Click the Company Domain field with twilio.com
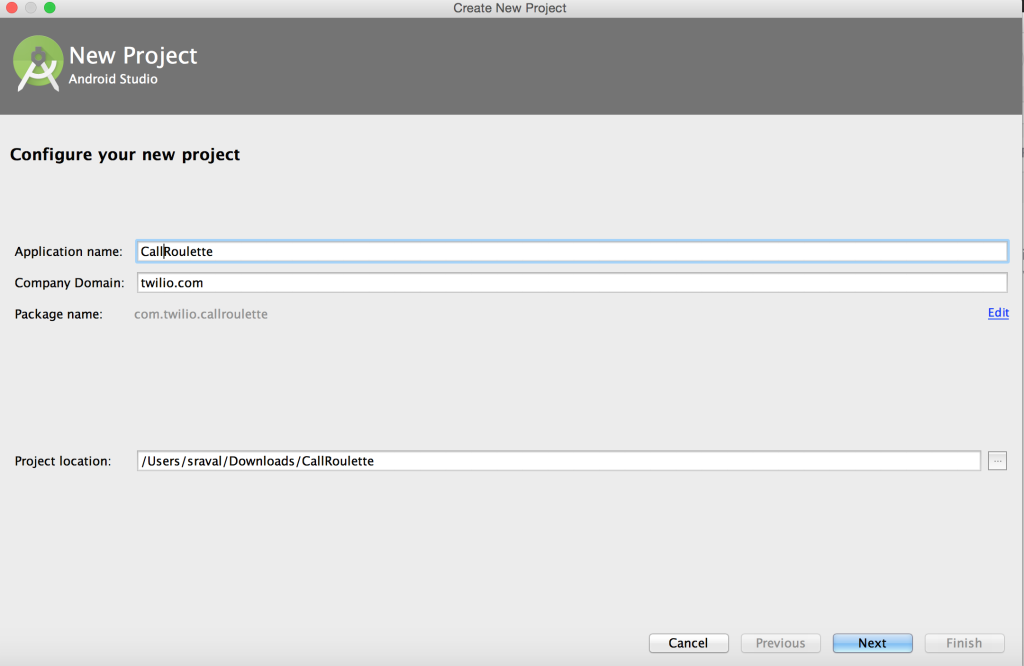Screen dimensions: 1024x666 [x=572, y=283]
